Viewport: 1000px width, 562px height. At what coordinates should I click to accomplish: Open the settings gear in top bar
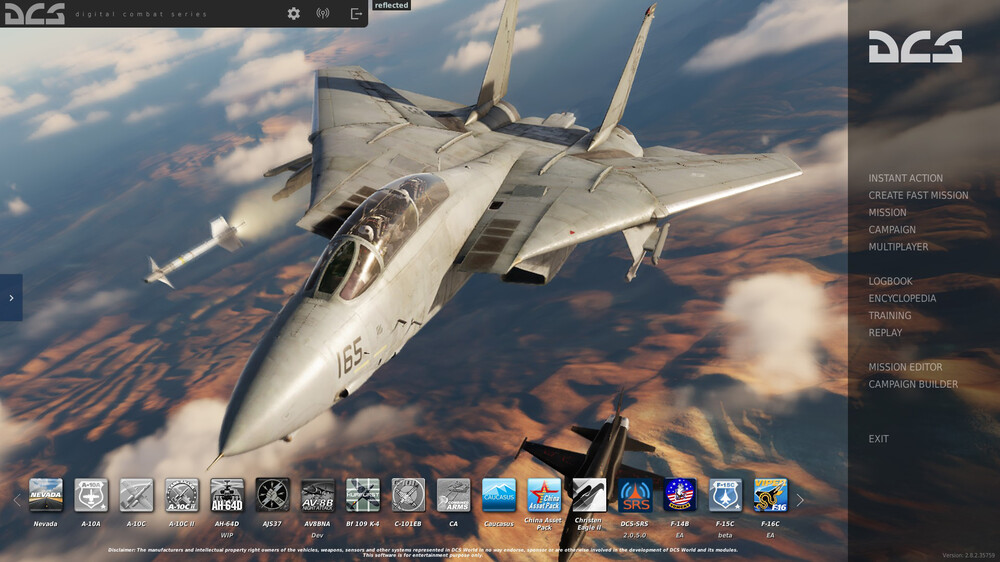(x=293, y=13)
